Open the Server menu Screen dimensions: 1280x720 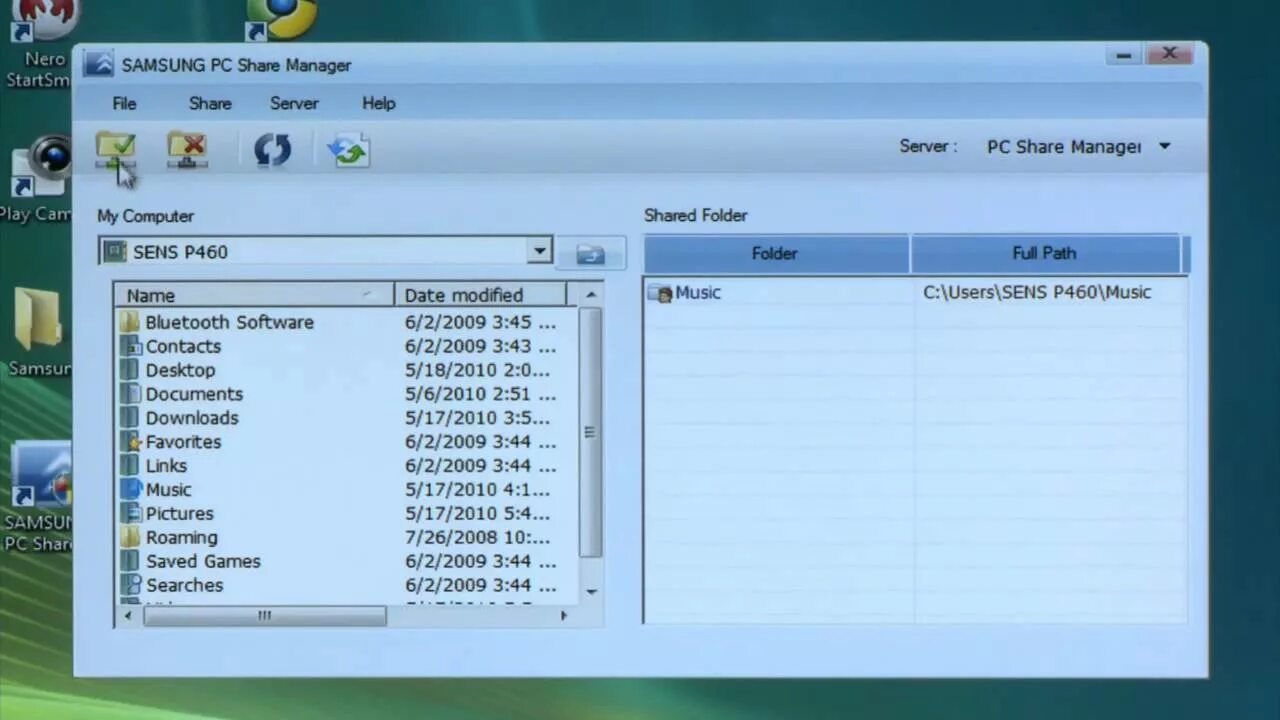(x=294, y=103)
